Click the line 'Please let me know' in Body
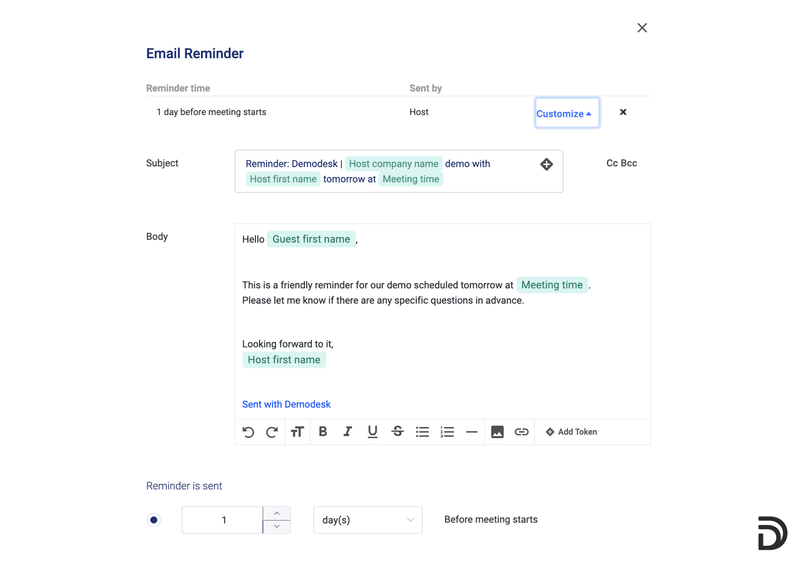Viewport: 800px width, 562px height. [383, 300]
